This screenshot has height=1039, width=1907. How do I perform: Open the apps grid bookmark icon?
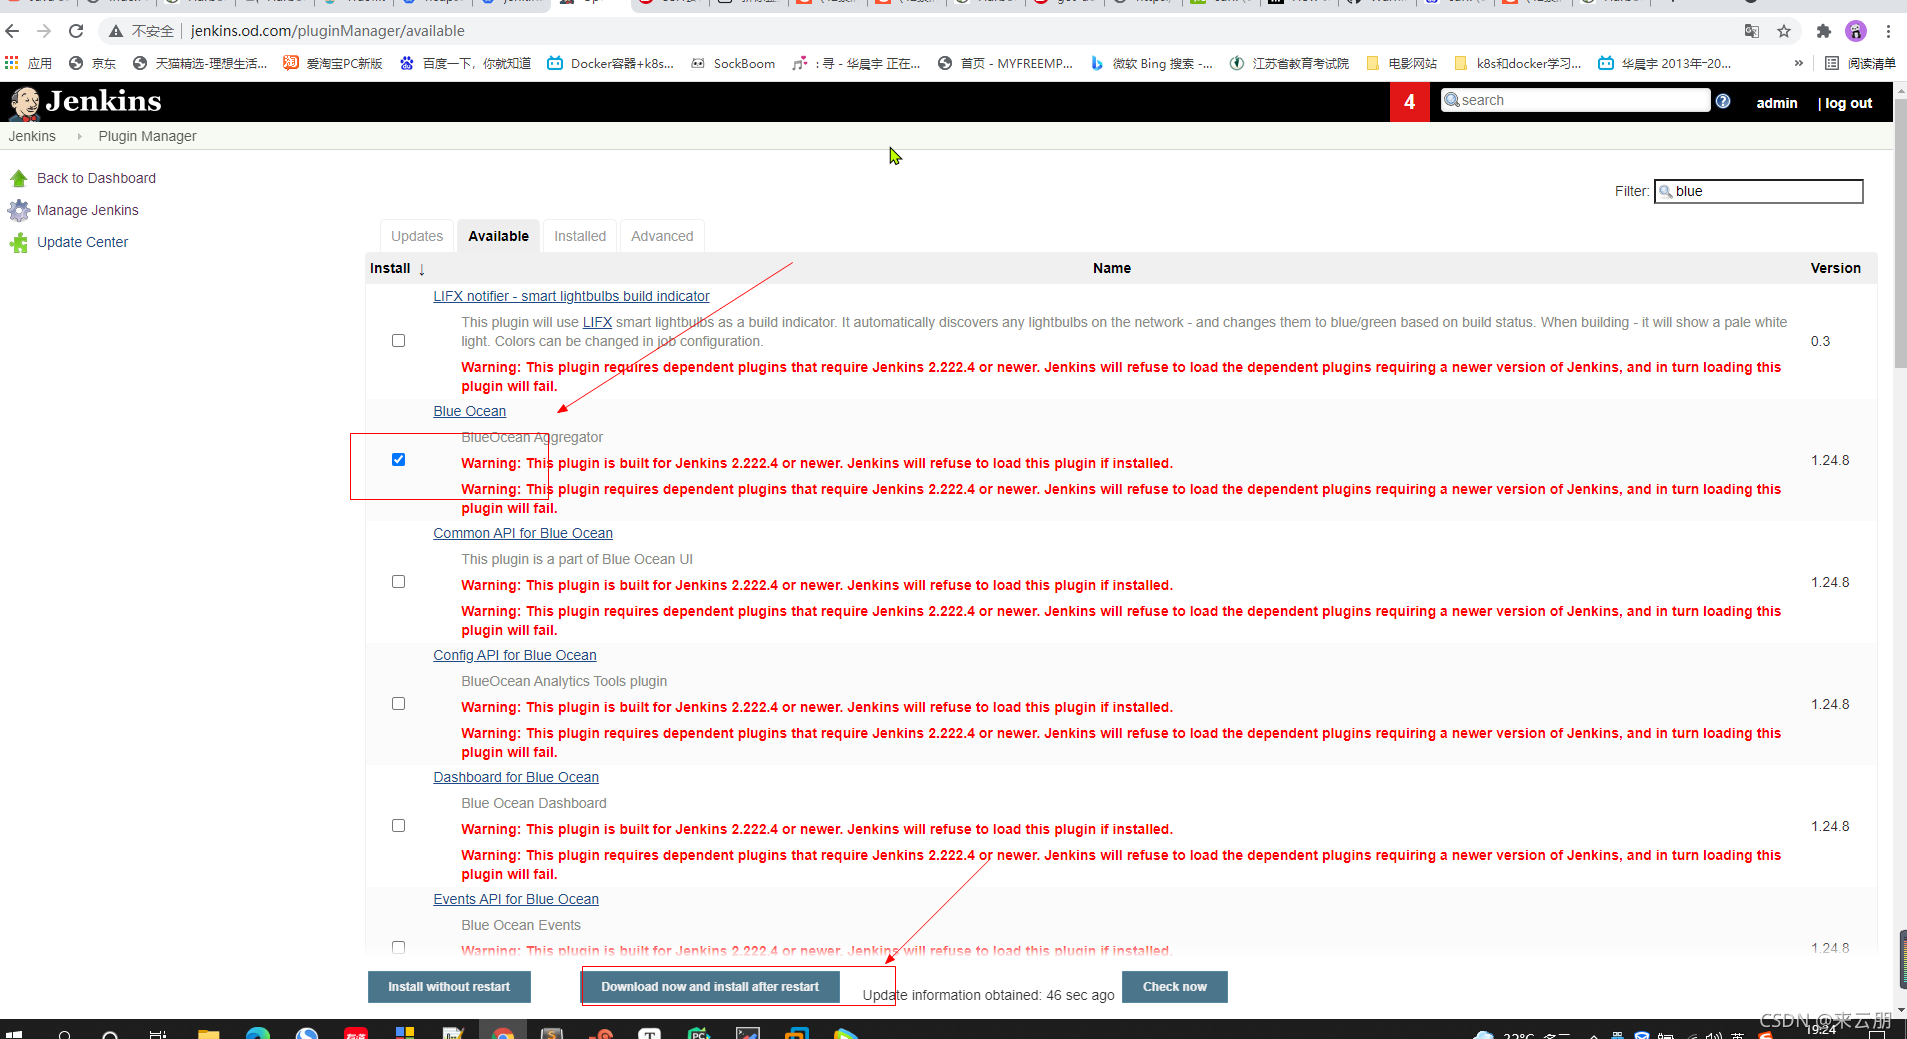click(x=12, y=63)
